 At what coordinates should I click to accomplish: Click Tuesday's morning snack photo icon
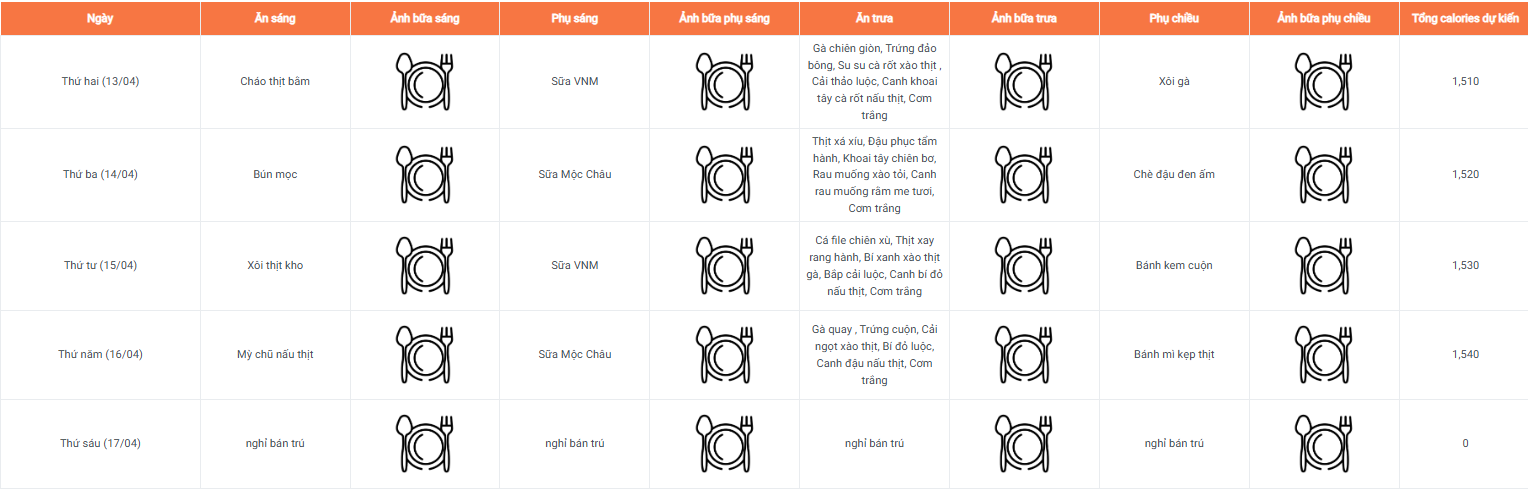coord(724,175)
